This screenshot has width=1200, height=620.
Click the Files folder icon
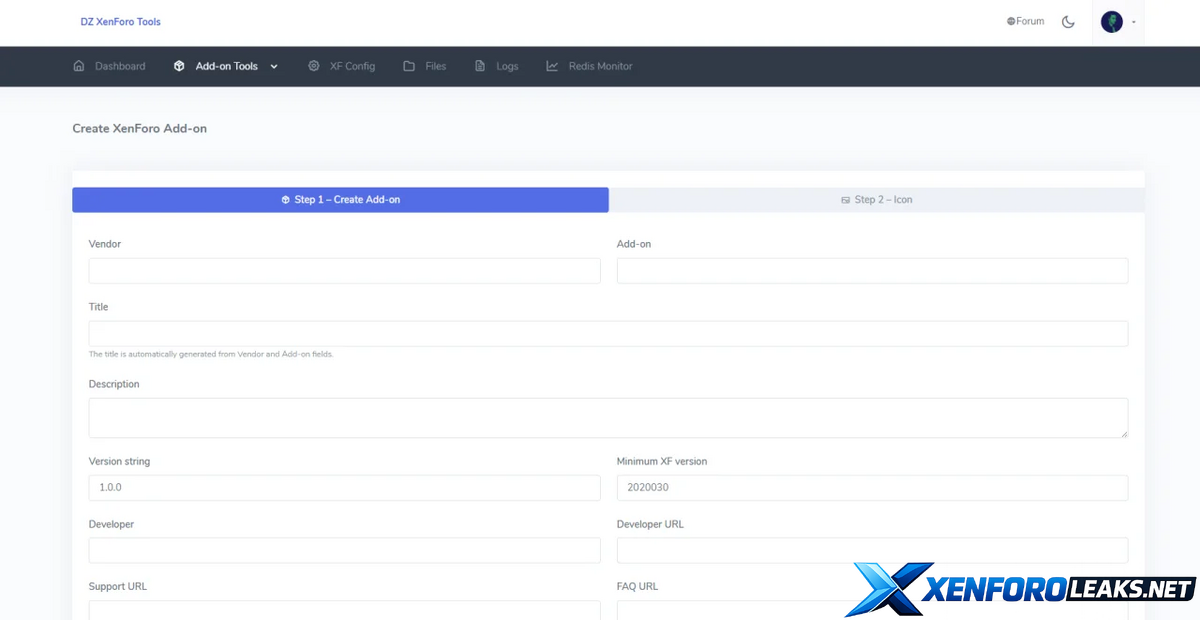point(409,66)
